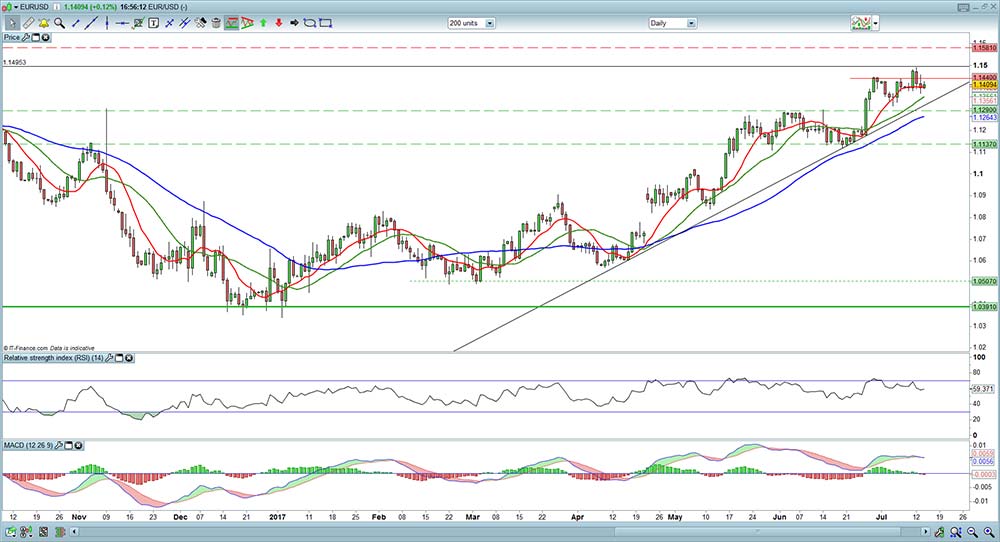Maximize the RSI indicator panel
This screenshot has height=542, width=1000.
(x=119, y=358)
